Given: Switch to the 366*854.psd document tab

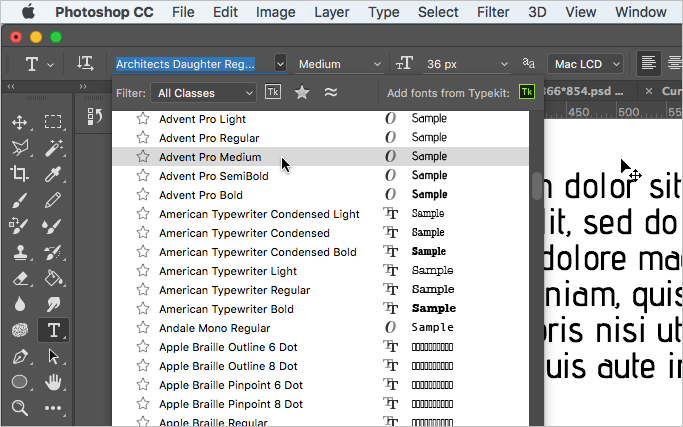Looking at the screenshot, I should (584, 91).
